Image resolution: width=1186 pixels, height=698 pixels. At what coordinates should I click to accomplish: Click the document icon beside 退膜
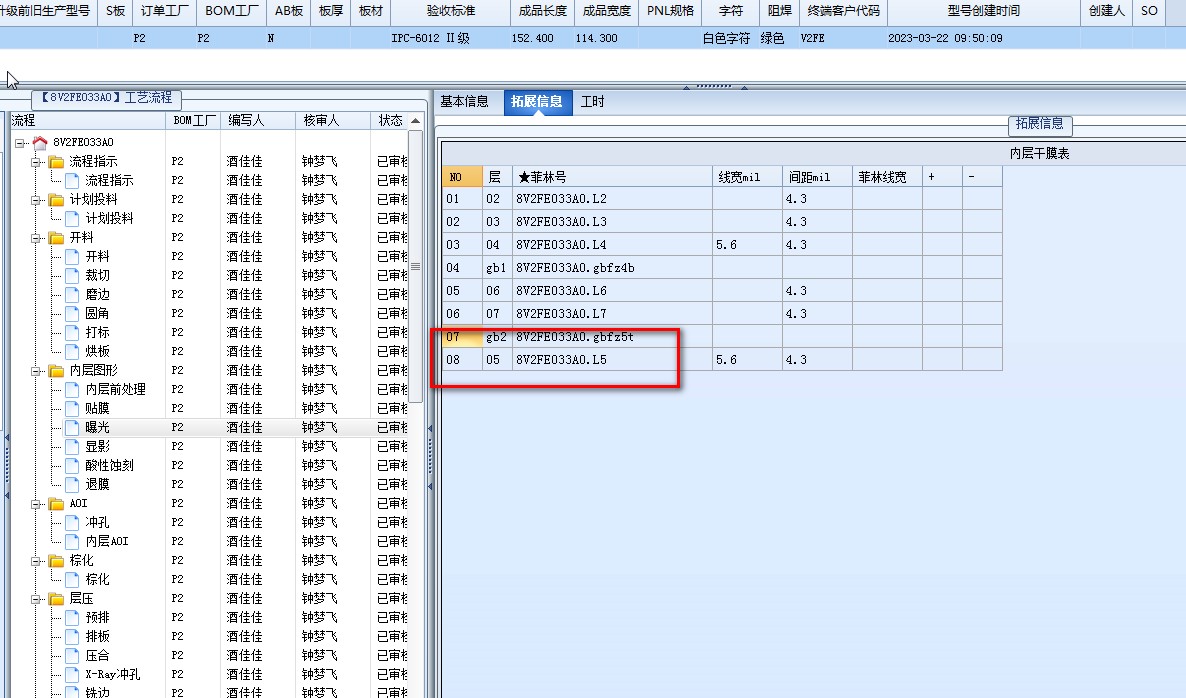[x=72, y=484]
